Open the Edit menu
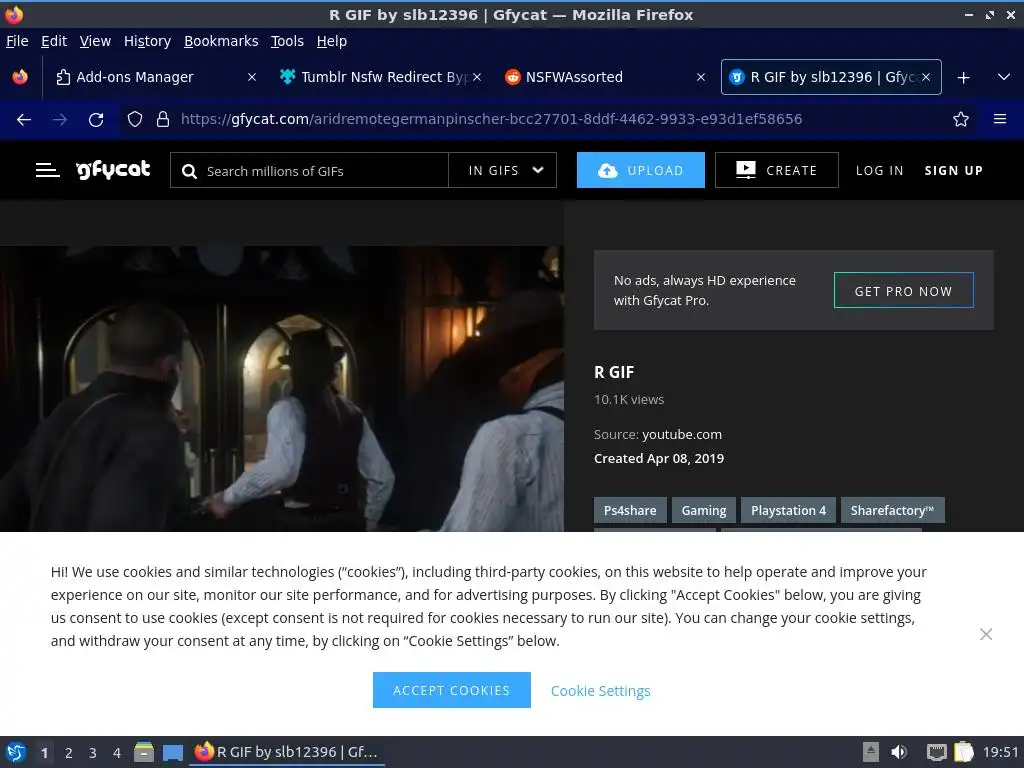Viewport: 1024px width, 768px height. pos(54,41)
